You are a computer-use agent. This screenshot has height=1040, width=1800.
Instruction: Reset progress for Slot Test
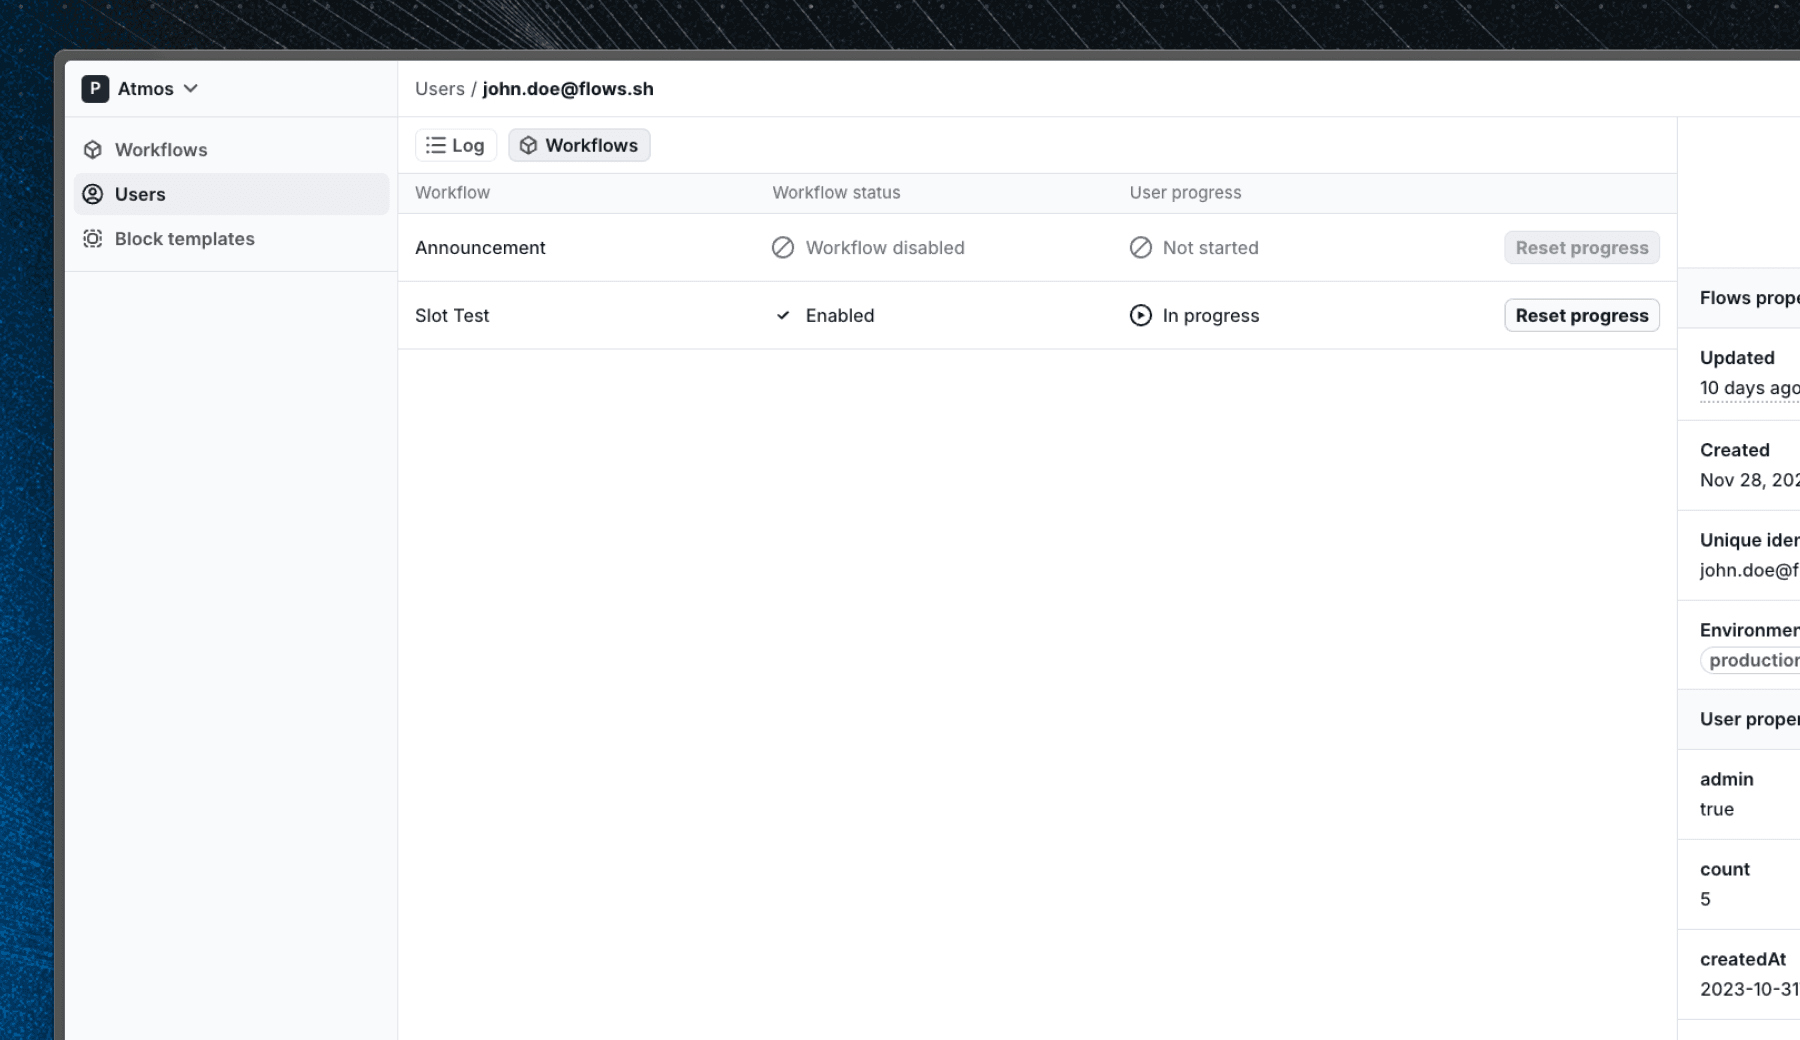(1581, 315)
